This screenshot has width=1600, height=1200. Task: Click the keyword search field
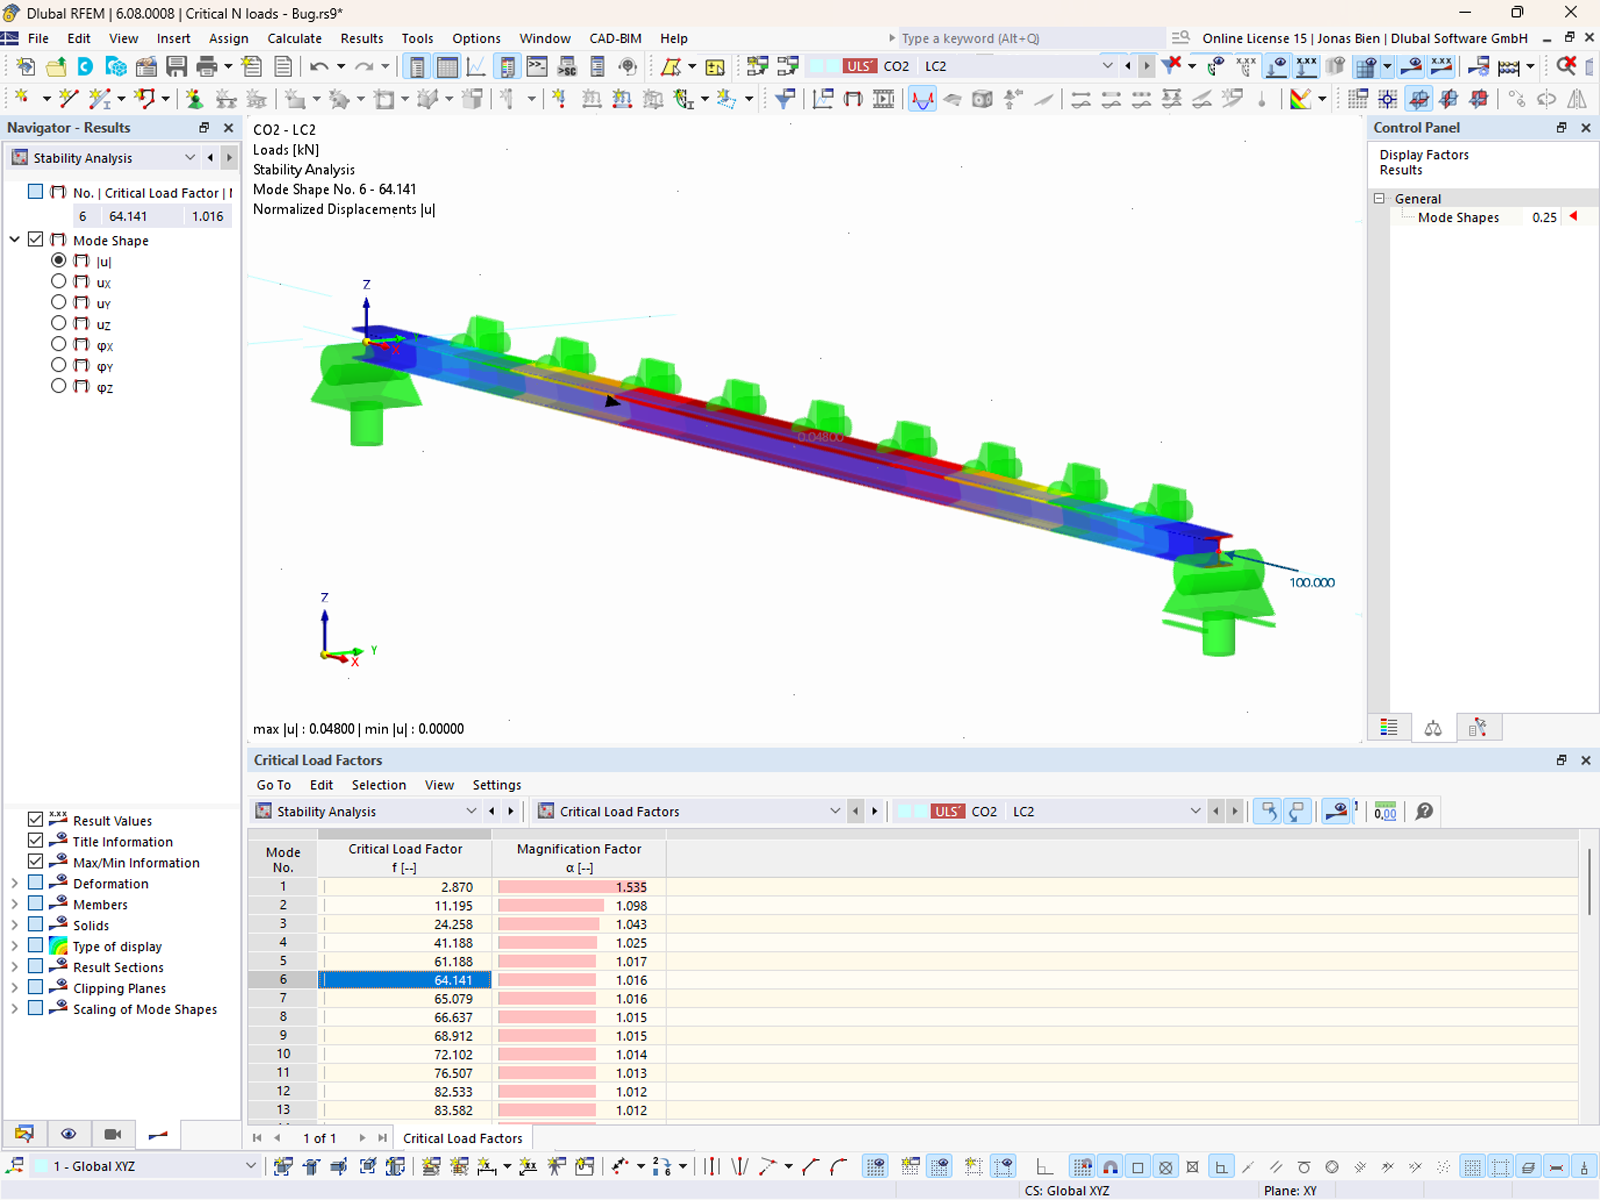point(1031,38)
